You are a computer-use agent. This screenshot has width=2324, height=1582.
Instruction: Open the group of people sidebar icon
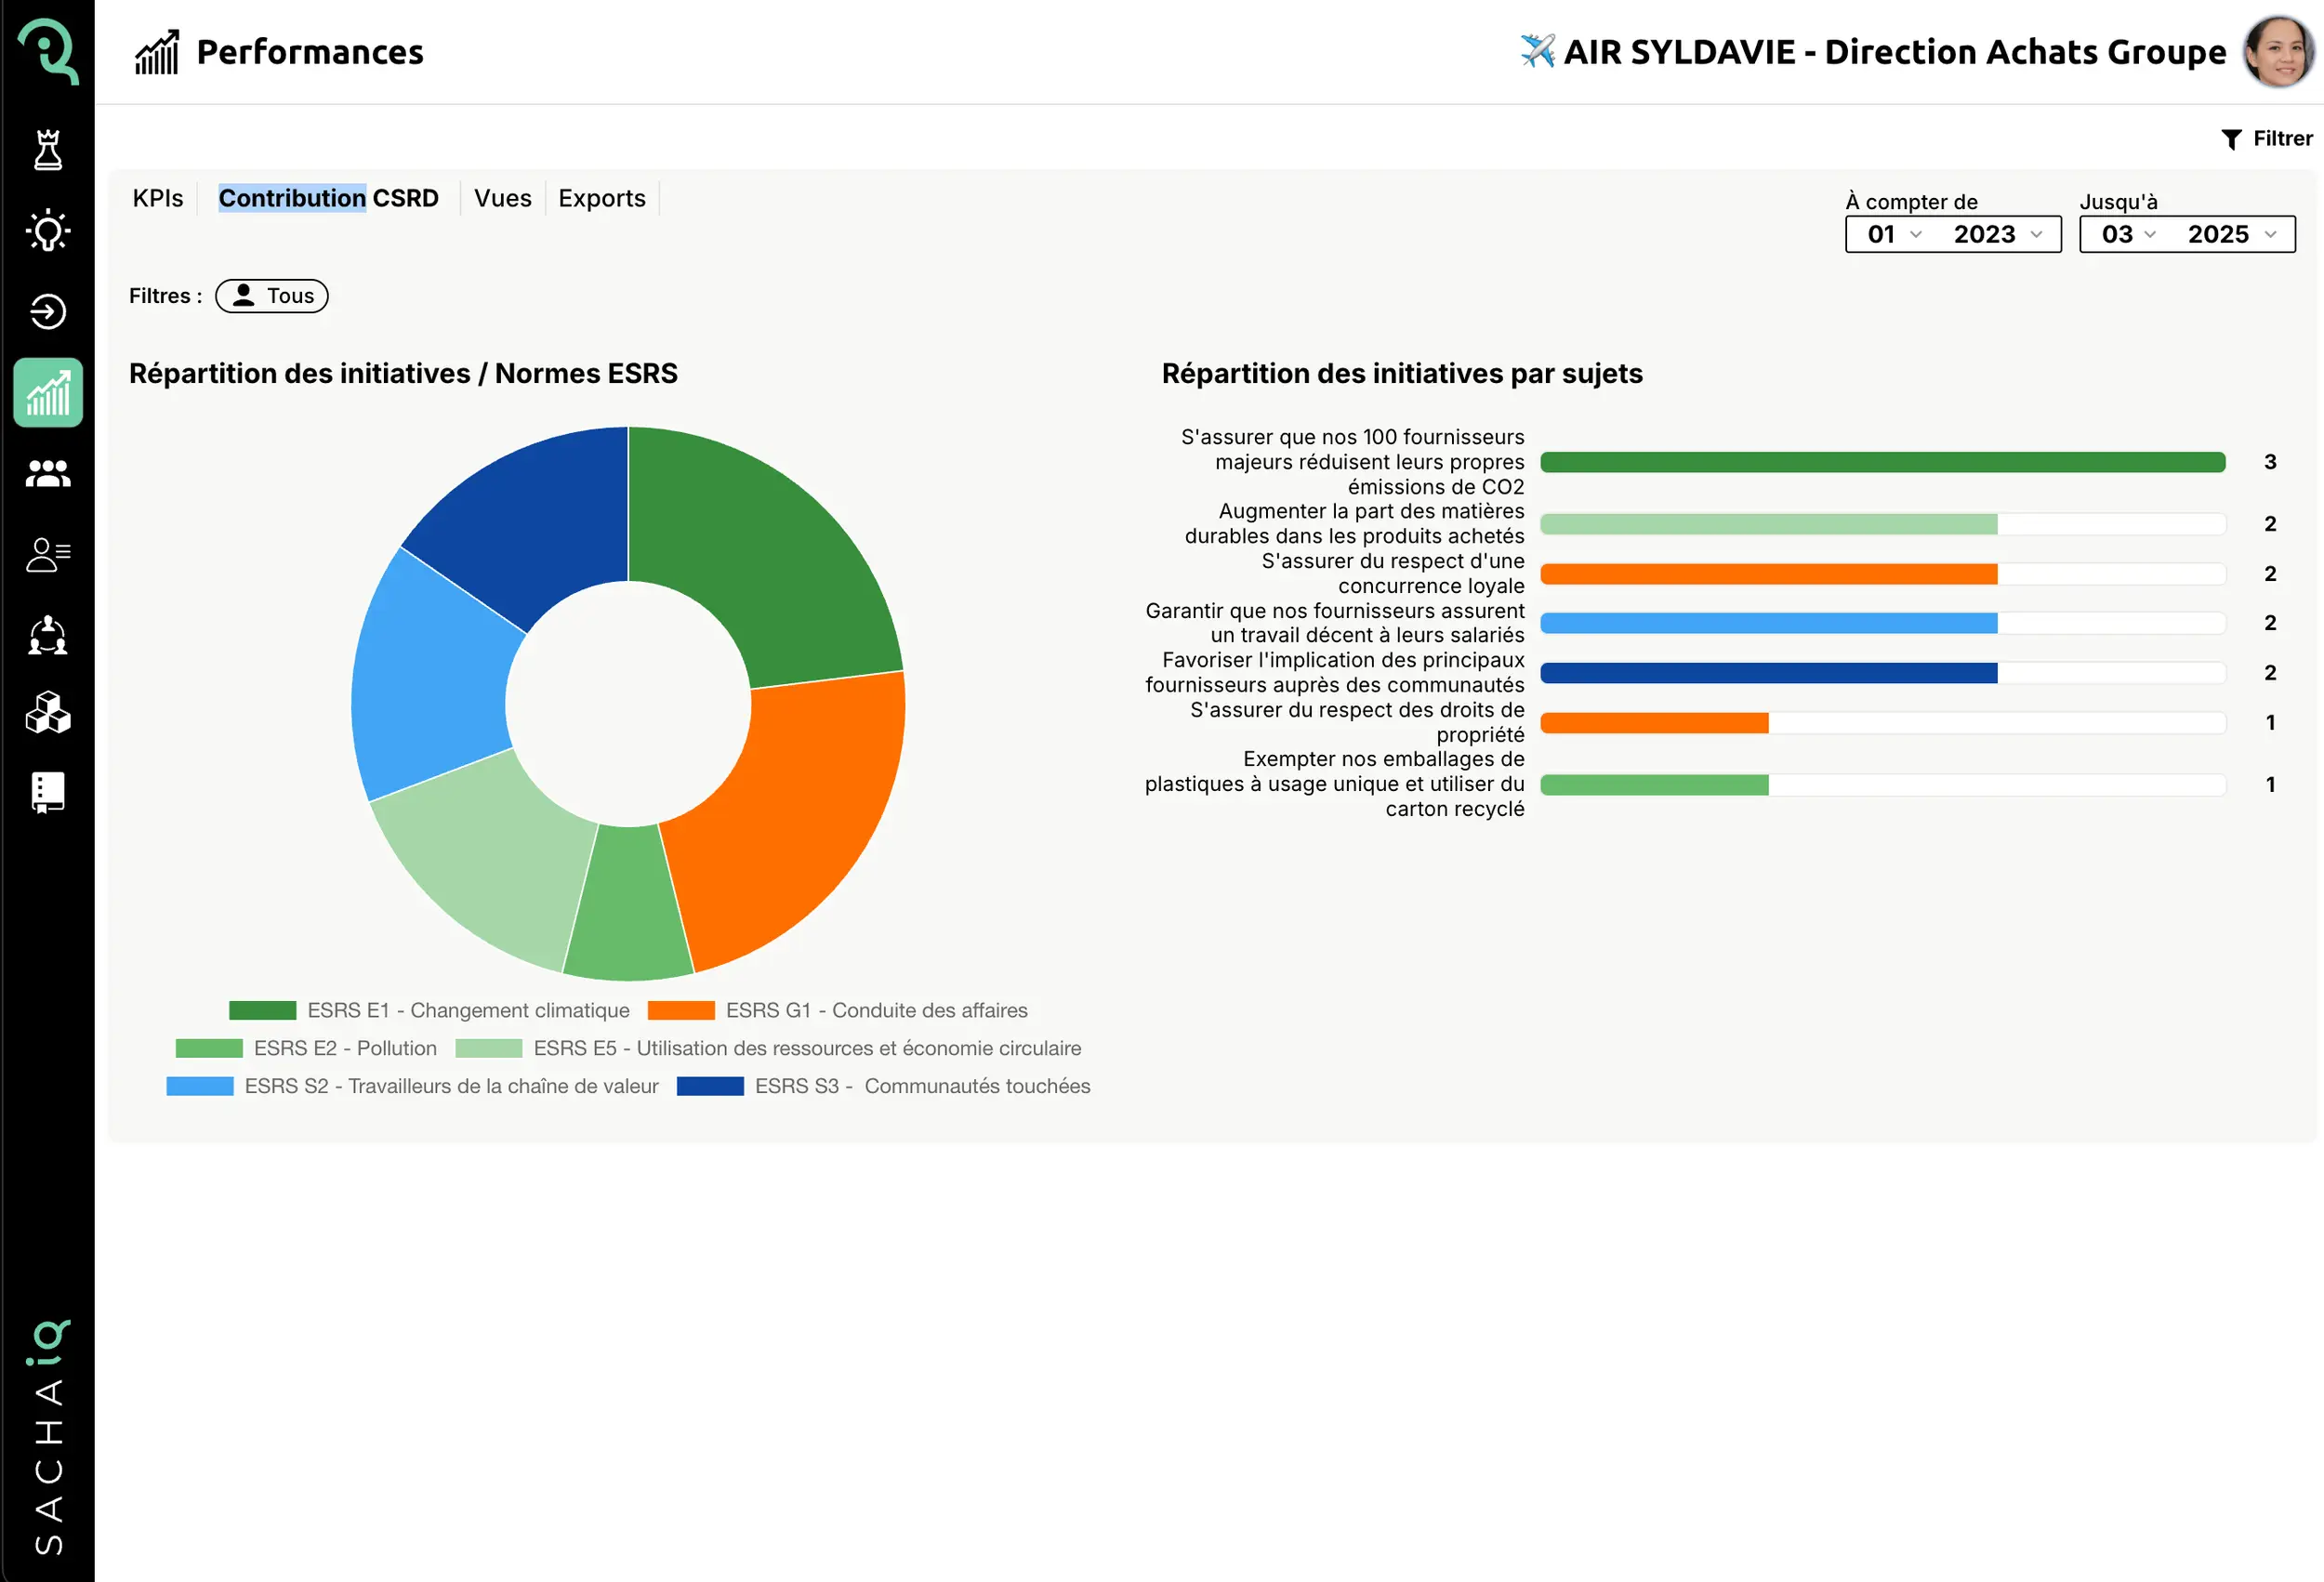pos(48,473)
